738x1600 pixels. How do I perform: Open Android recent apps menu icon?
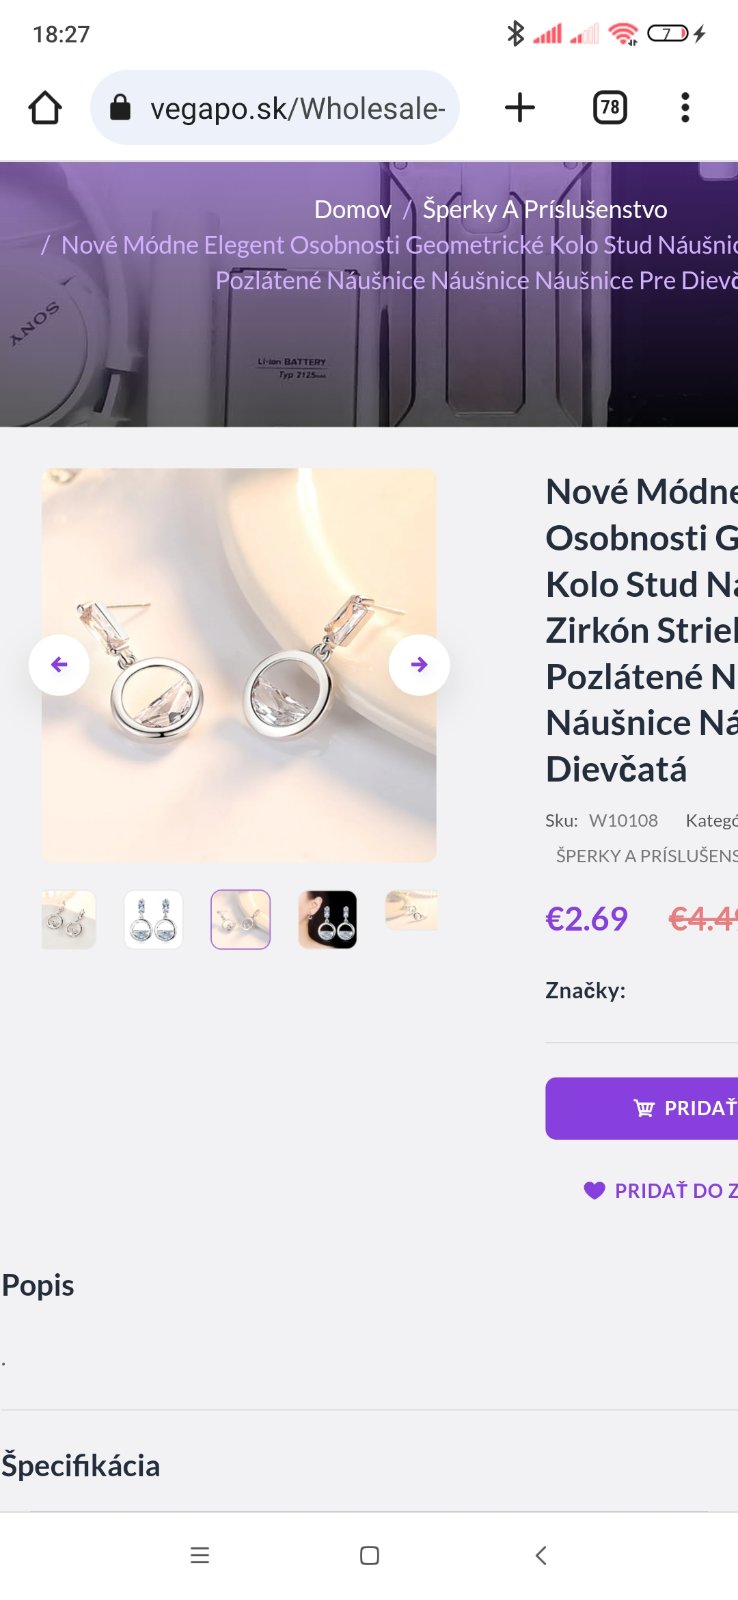coord(200,1555)
